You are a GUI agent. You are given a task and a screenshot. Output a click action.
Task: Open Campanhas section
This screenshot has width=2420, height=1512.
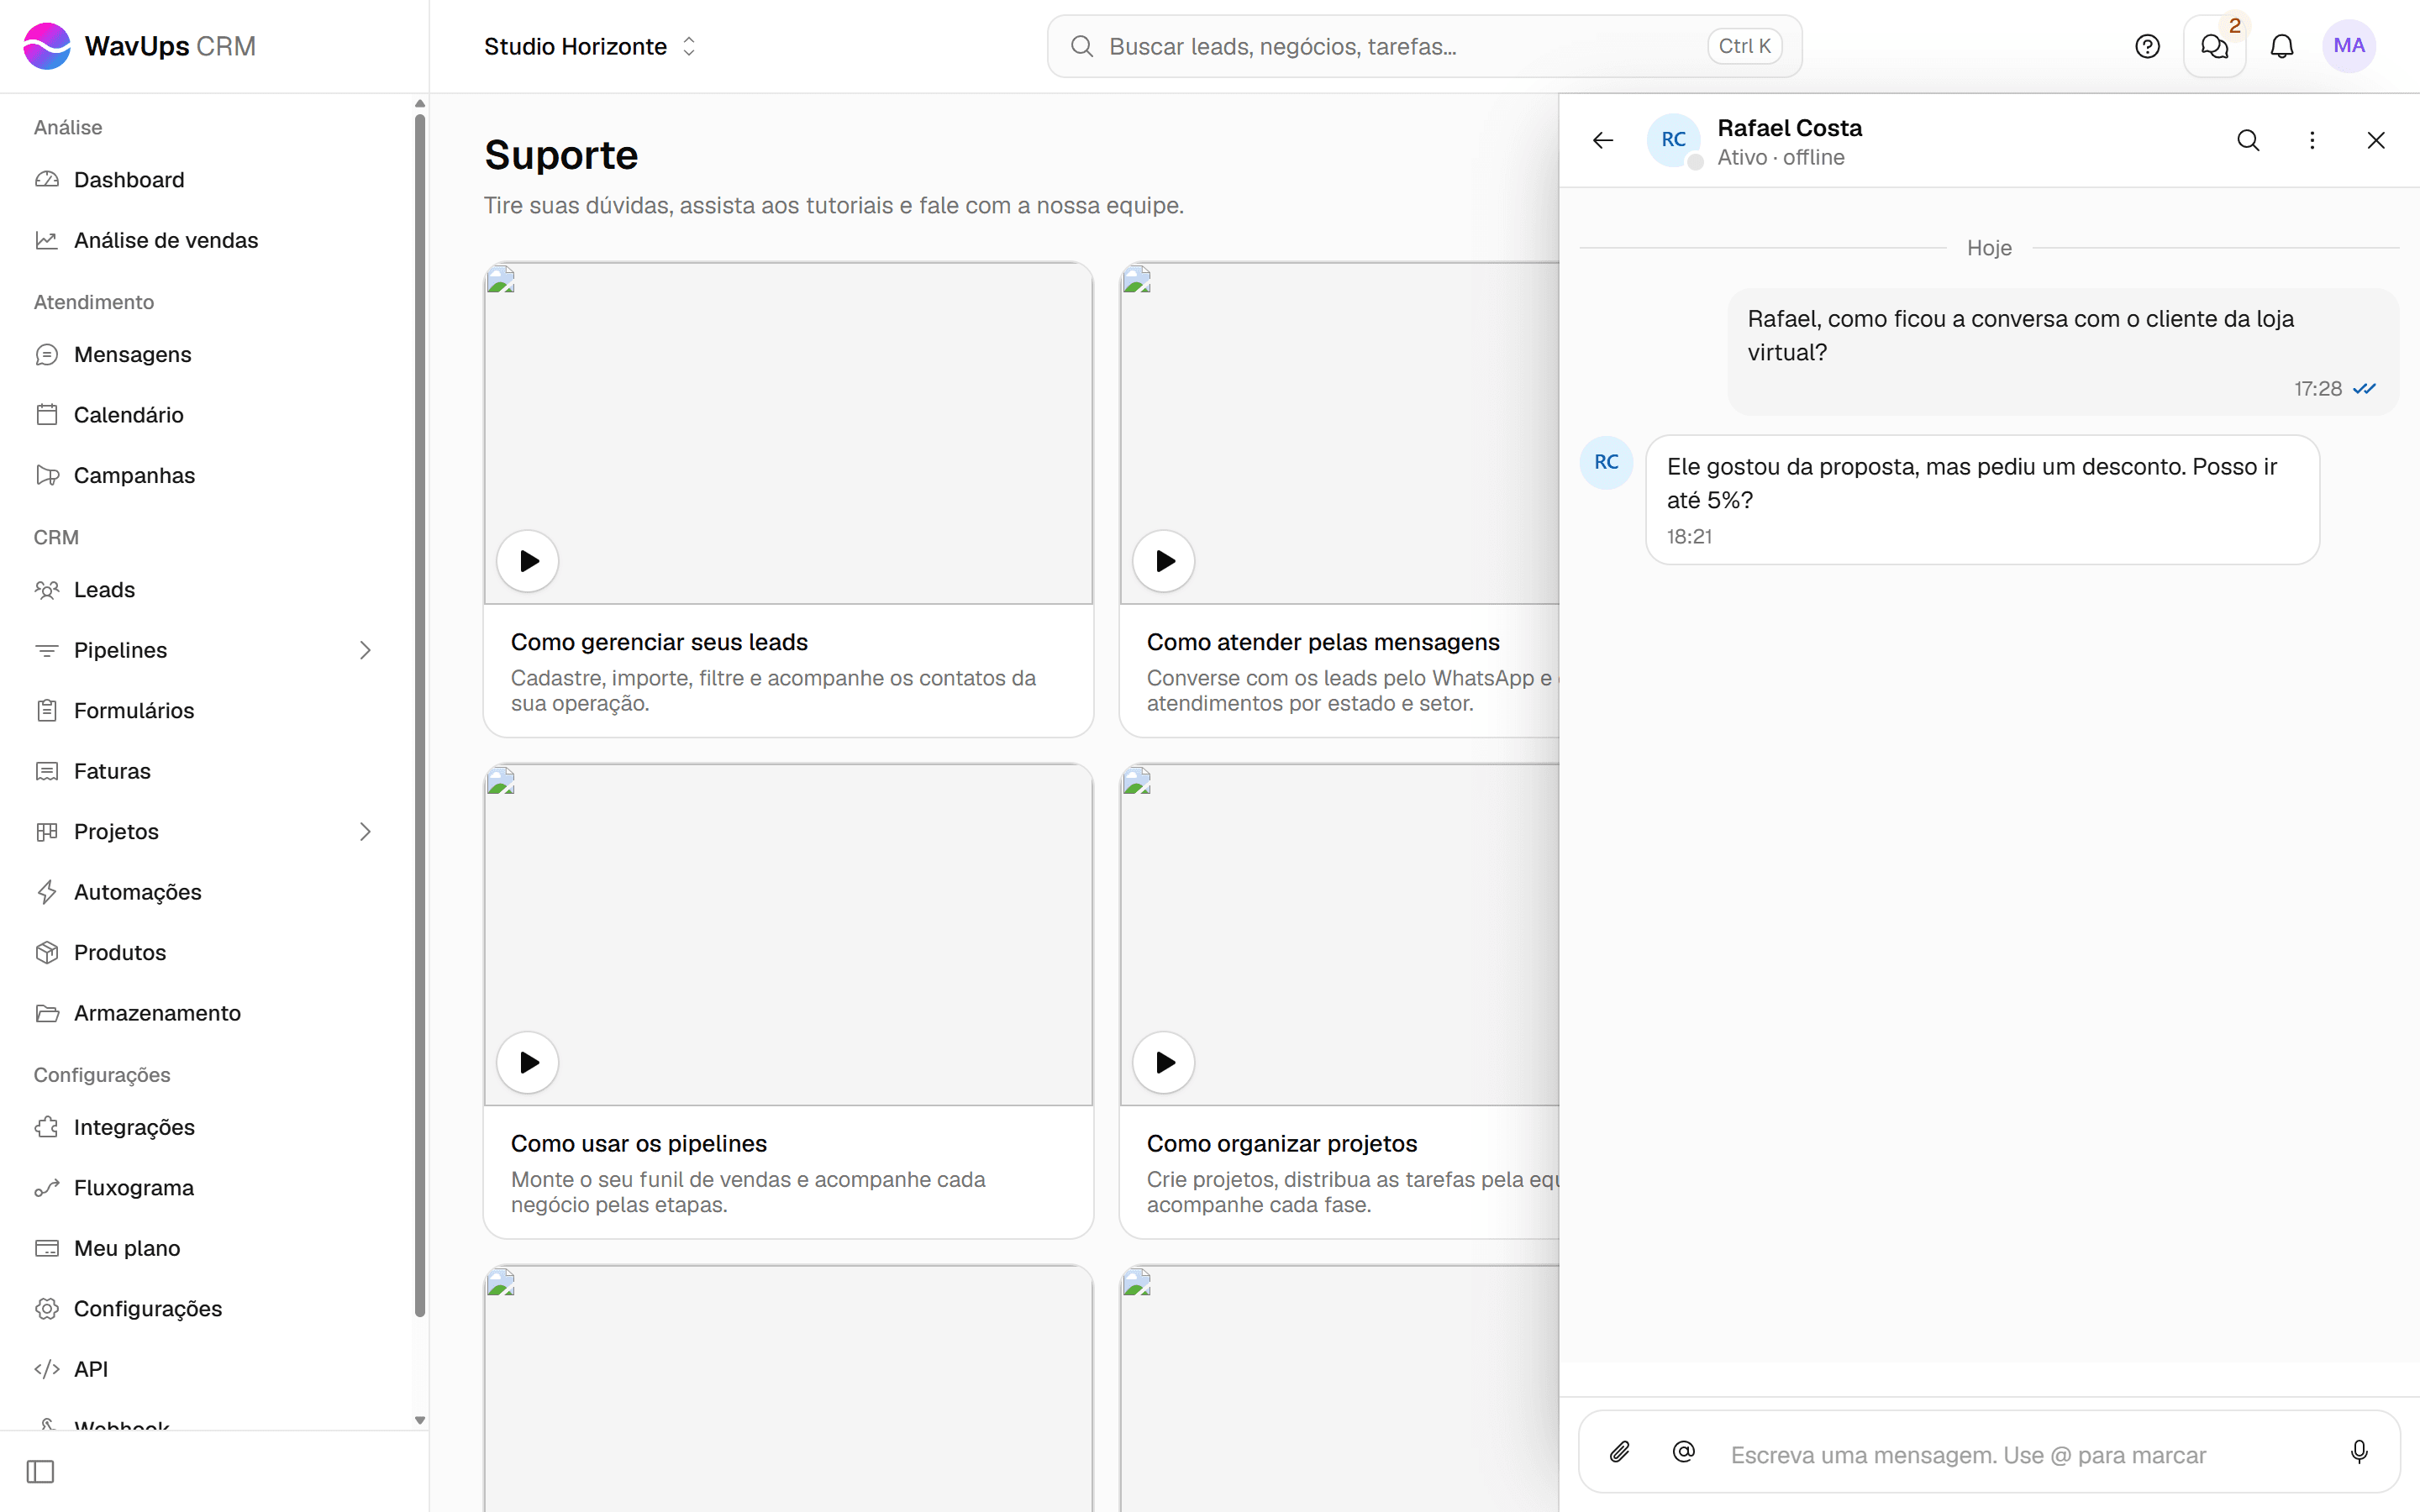[207, 476]
